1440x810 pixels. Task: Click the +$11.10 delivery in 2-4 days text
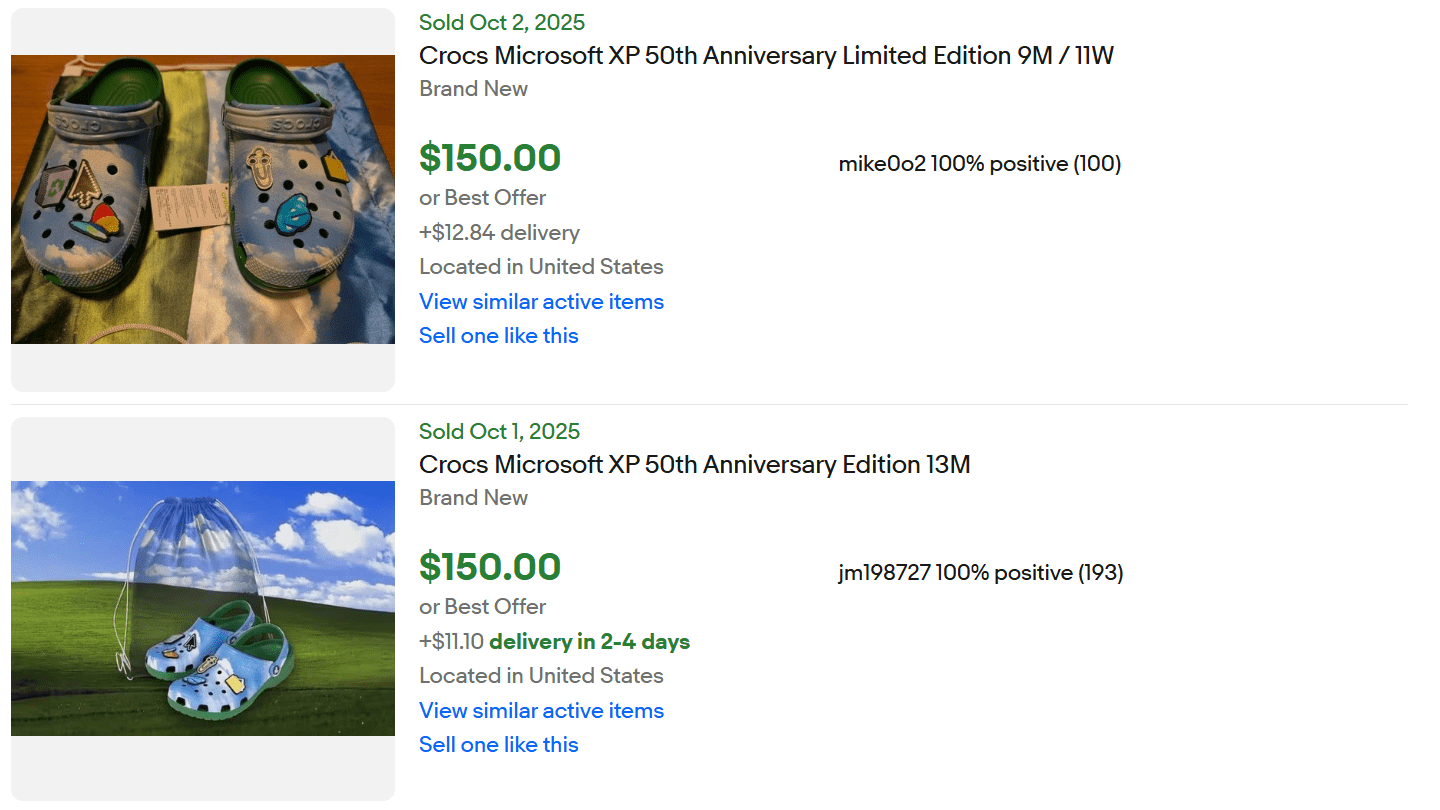point(554,642)
